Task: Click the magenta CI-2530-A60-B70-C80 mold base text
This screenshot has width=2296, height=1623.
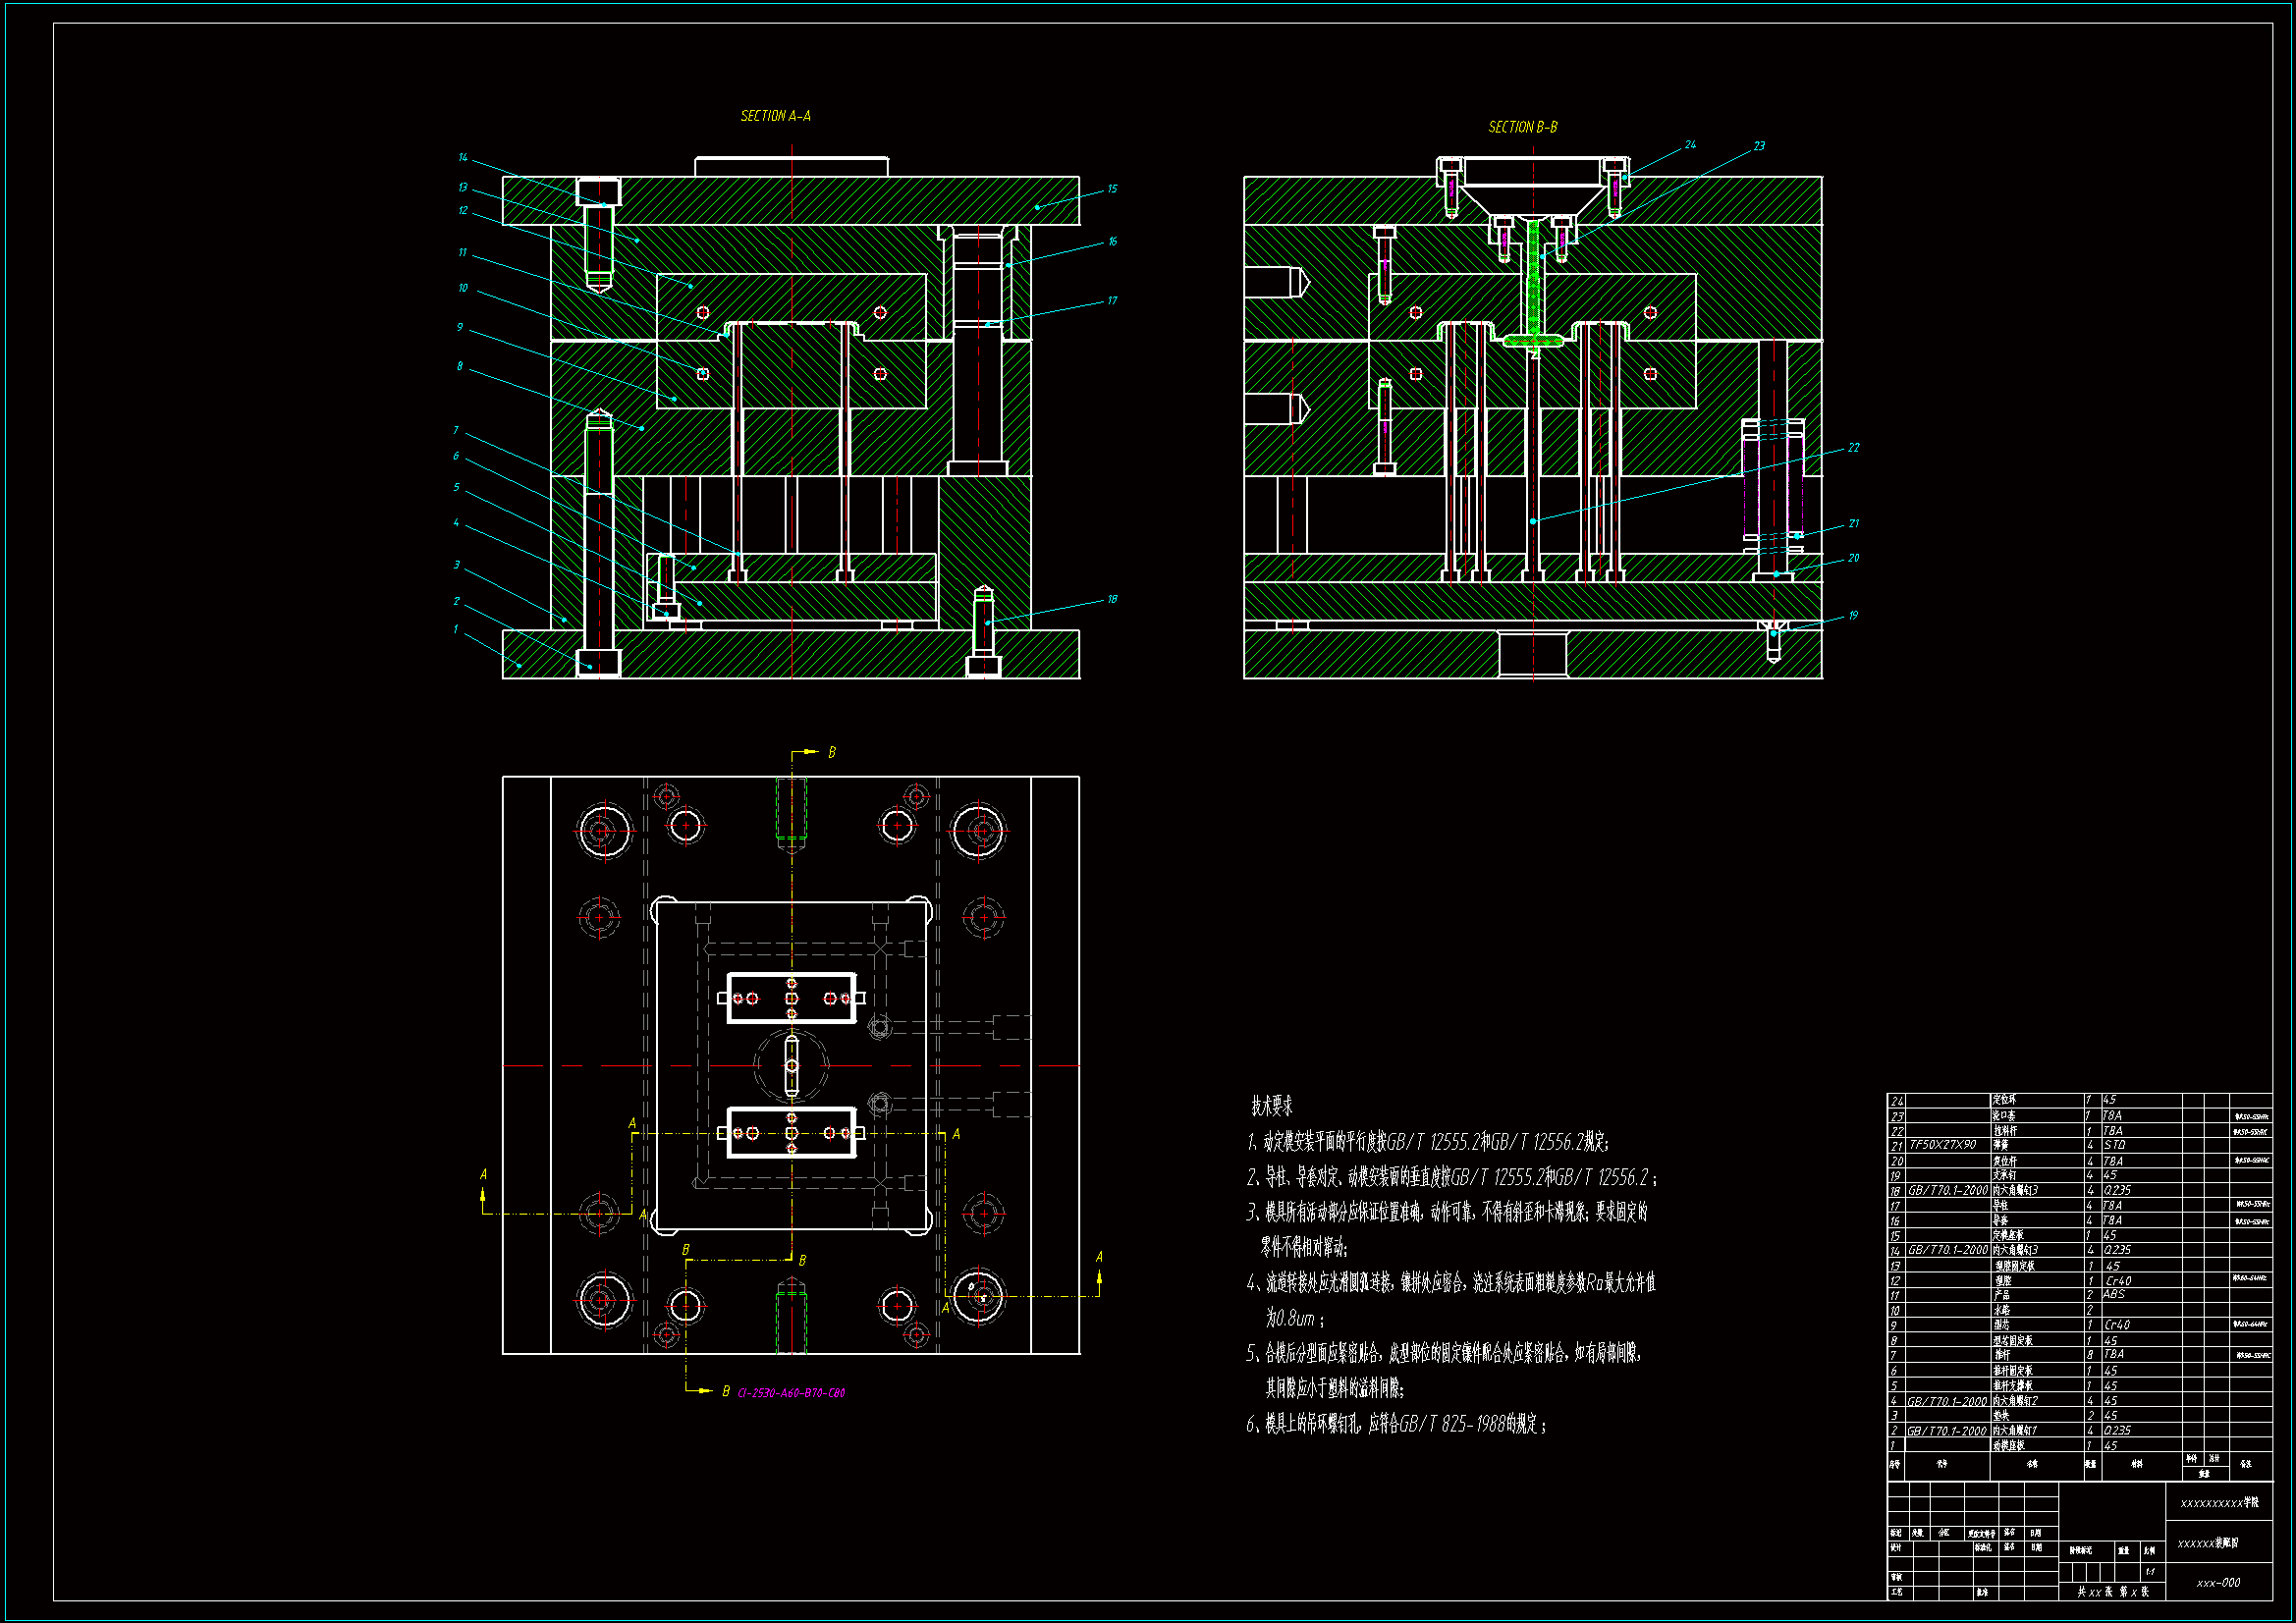Action: [x=791, y=1393]
